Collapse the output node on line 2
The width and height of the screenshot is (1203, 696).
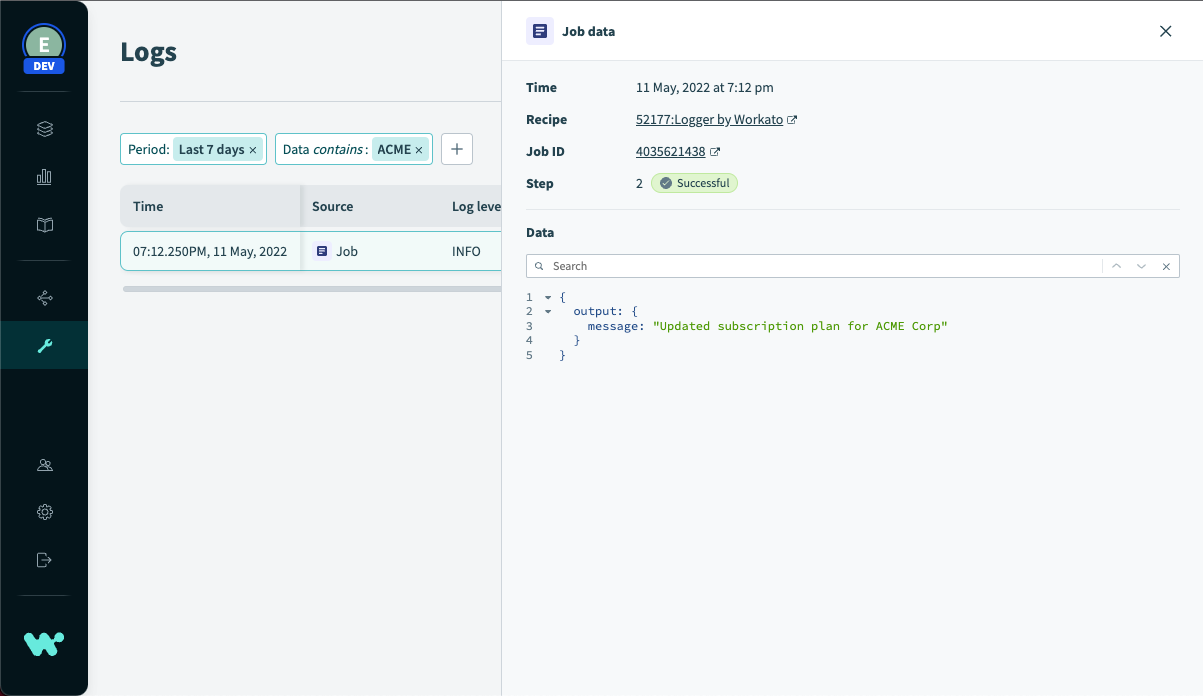click(x=548, y=312)
